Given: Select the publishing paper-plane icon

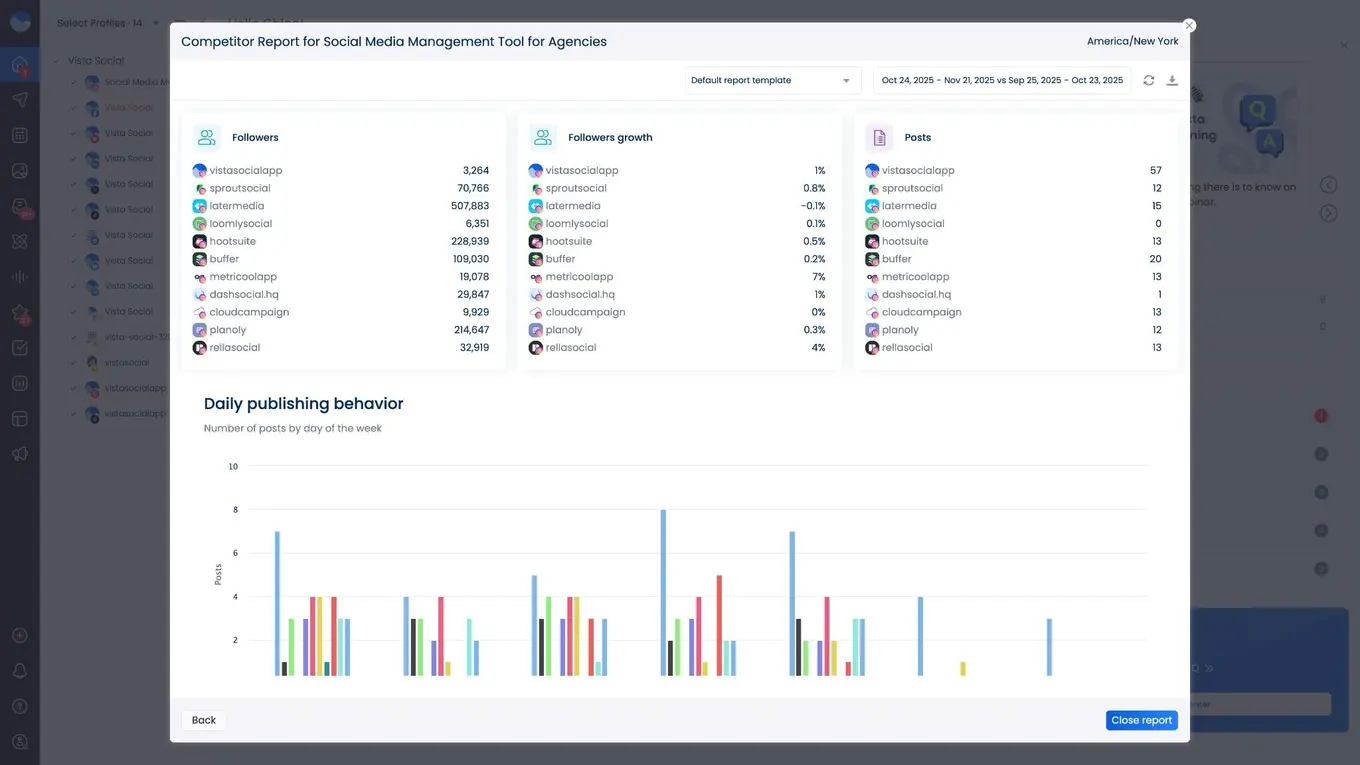Looking at the screenshot, I should point(20,99).
